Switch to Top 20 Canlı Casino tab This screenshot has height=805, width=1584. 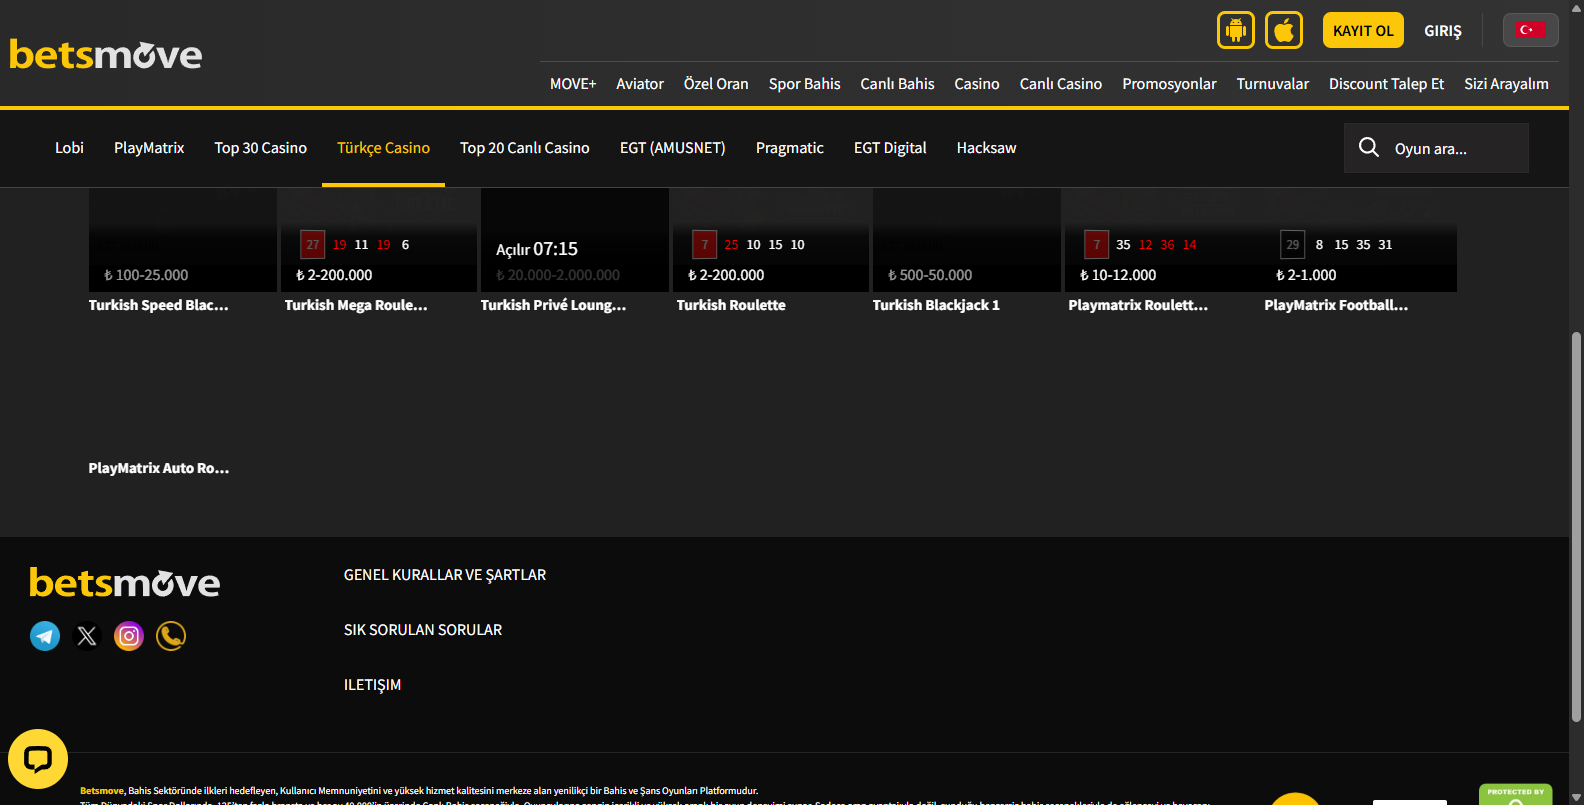click(525, 148)
